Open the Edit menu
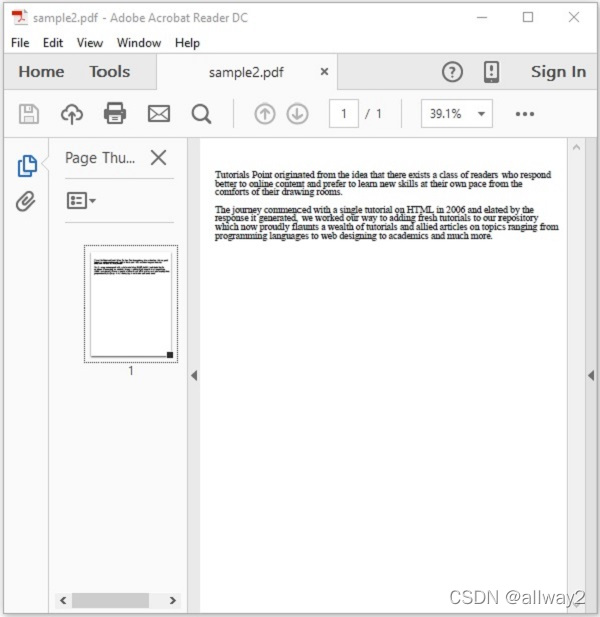Viewport: 600px width, 617px height. click(x=53, y=42)
